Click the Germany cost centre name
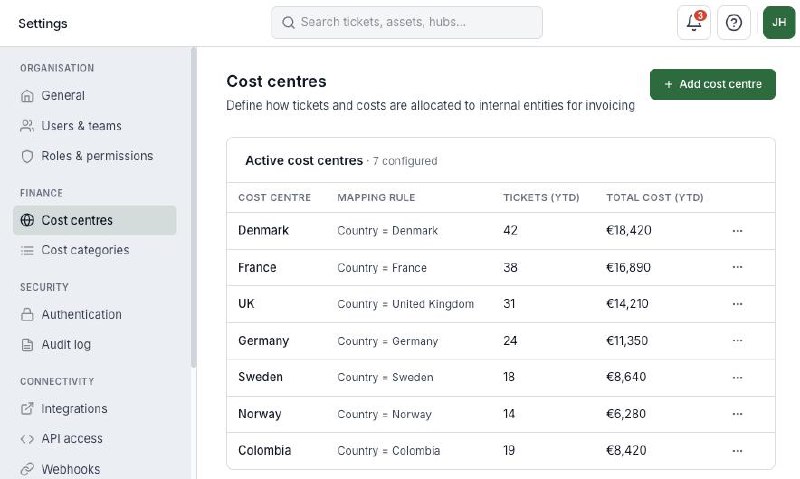This screenshot has width=800, height=479. (x=263, y=341)
